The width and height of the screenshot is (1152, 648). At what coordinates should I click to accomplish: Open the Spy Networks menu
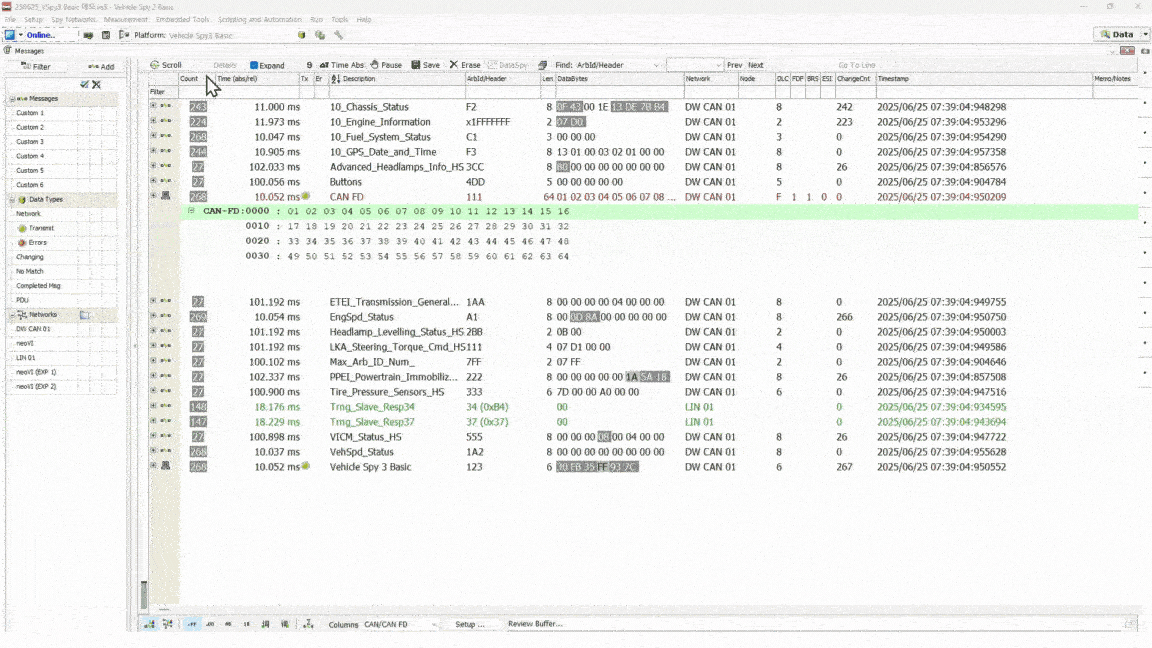point(73,19)
